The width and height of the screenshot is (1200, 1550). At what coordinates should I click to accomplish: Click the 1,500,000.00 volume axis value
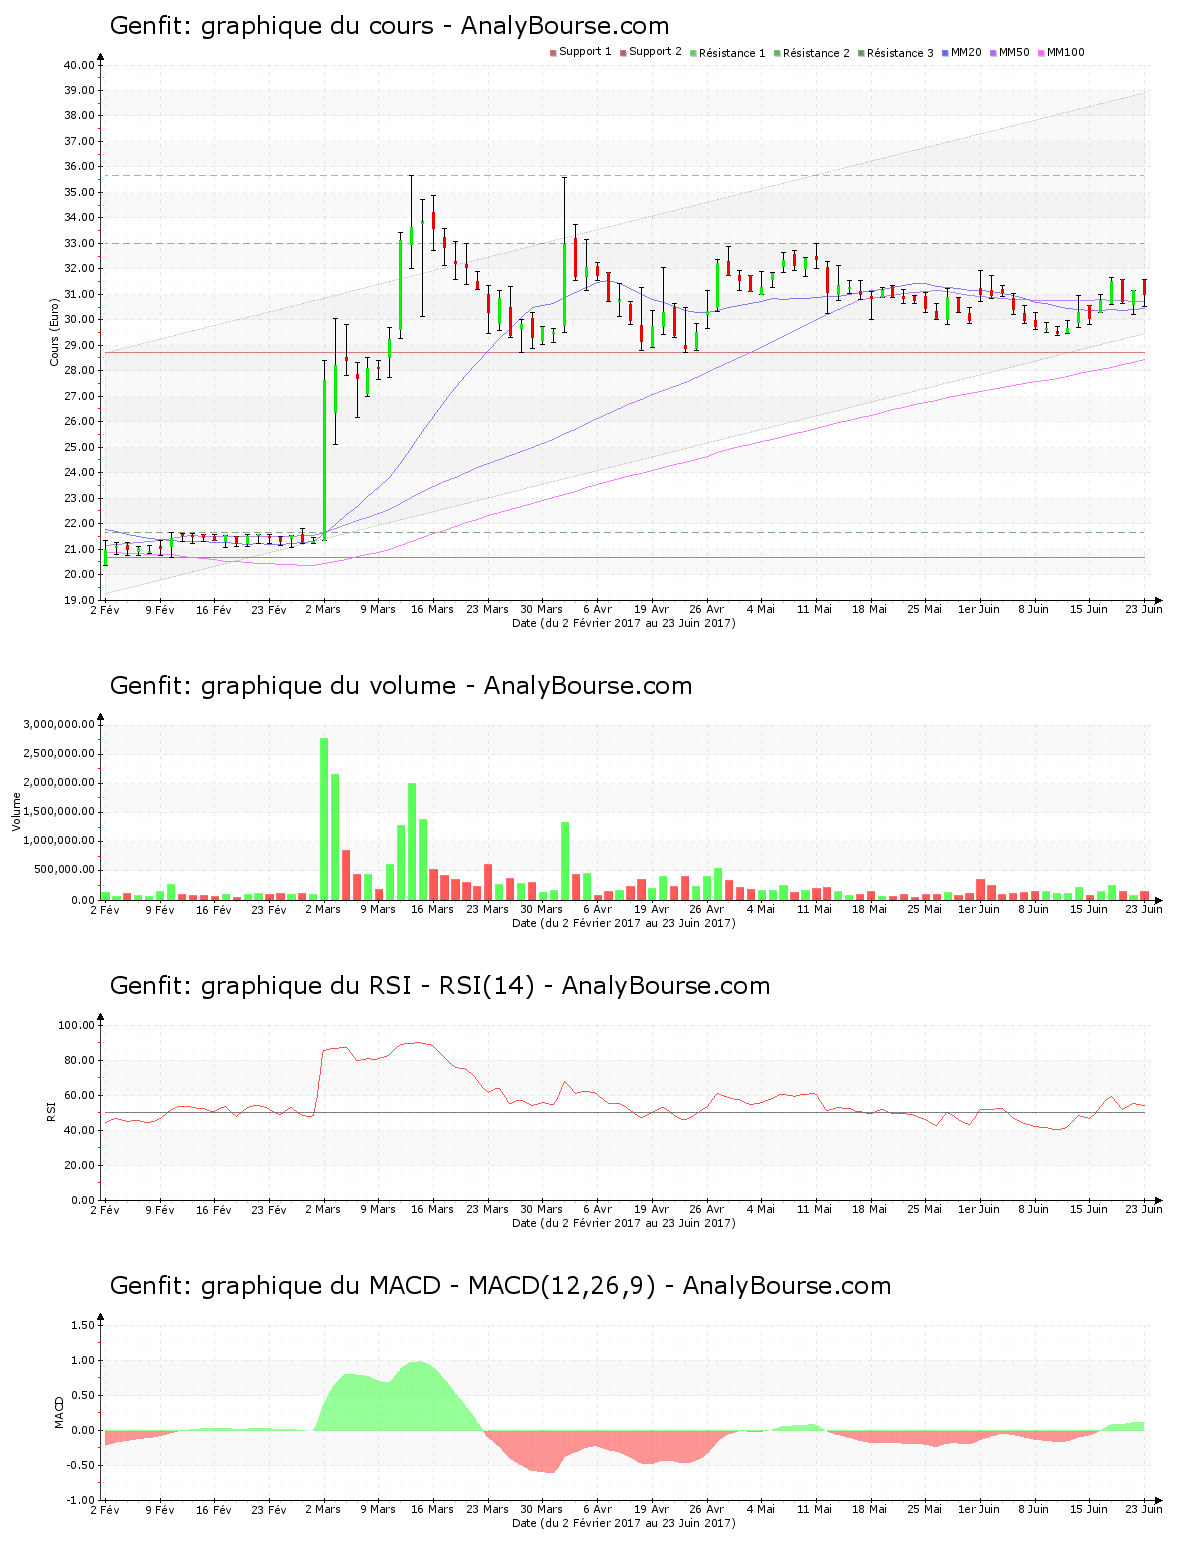point(60,812)
